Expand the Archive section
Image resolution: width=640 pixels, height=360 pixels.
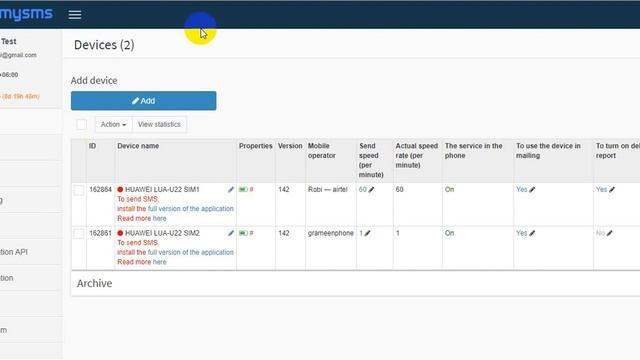click(x=94, y=283)
